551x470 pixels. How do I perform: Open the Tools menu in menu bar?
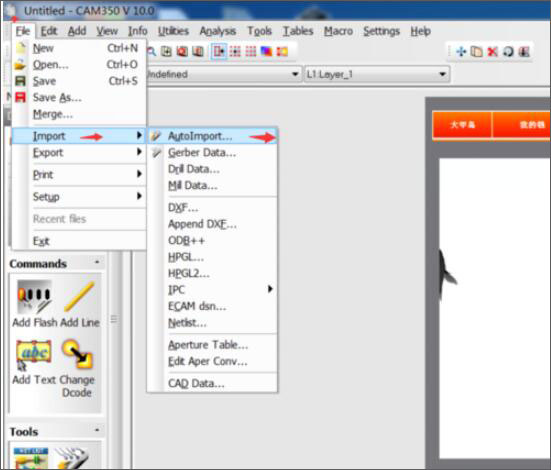[259, 31]
